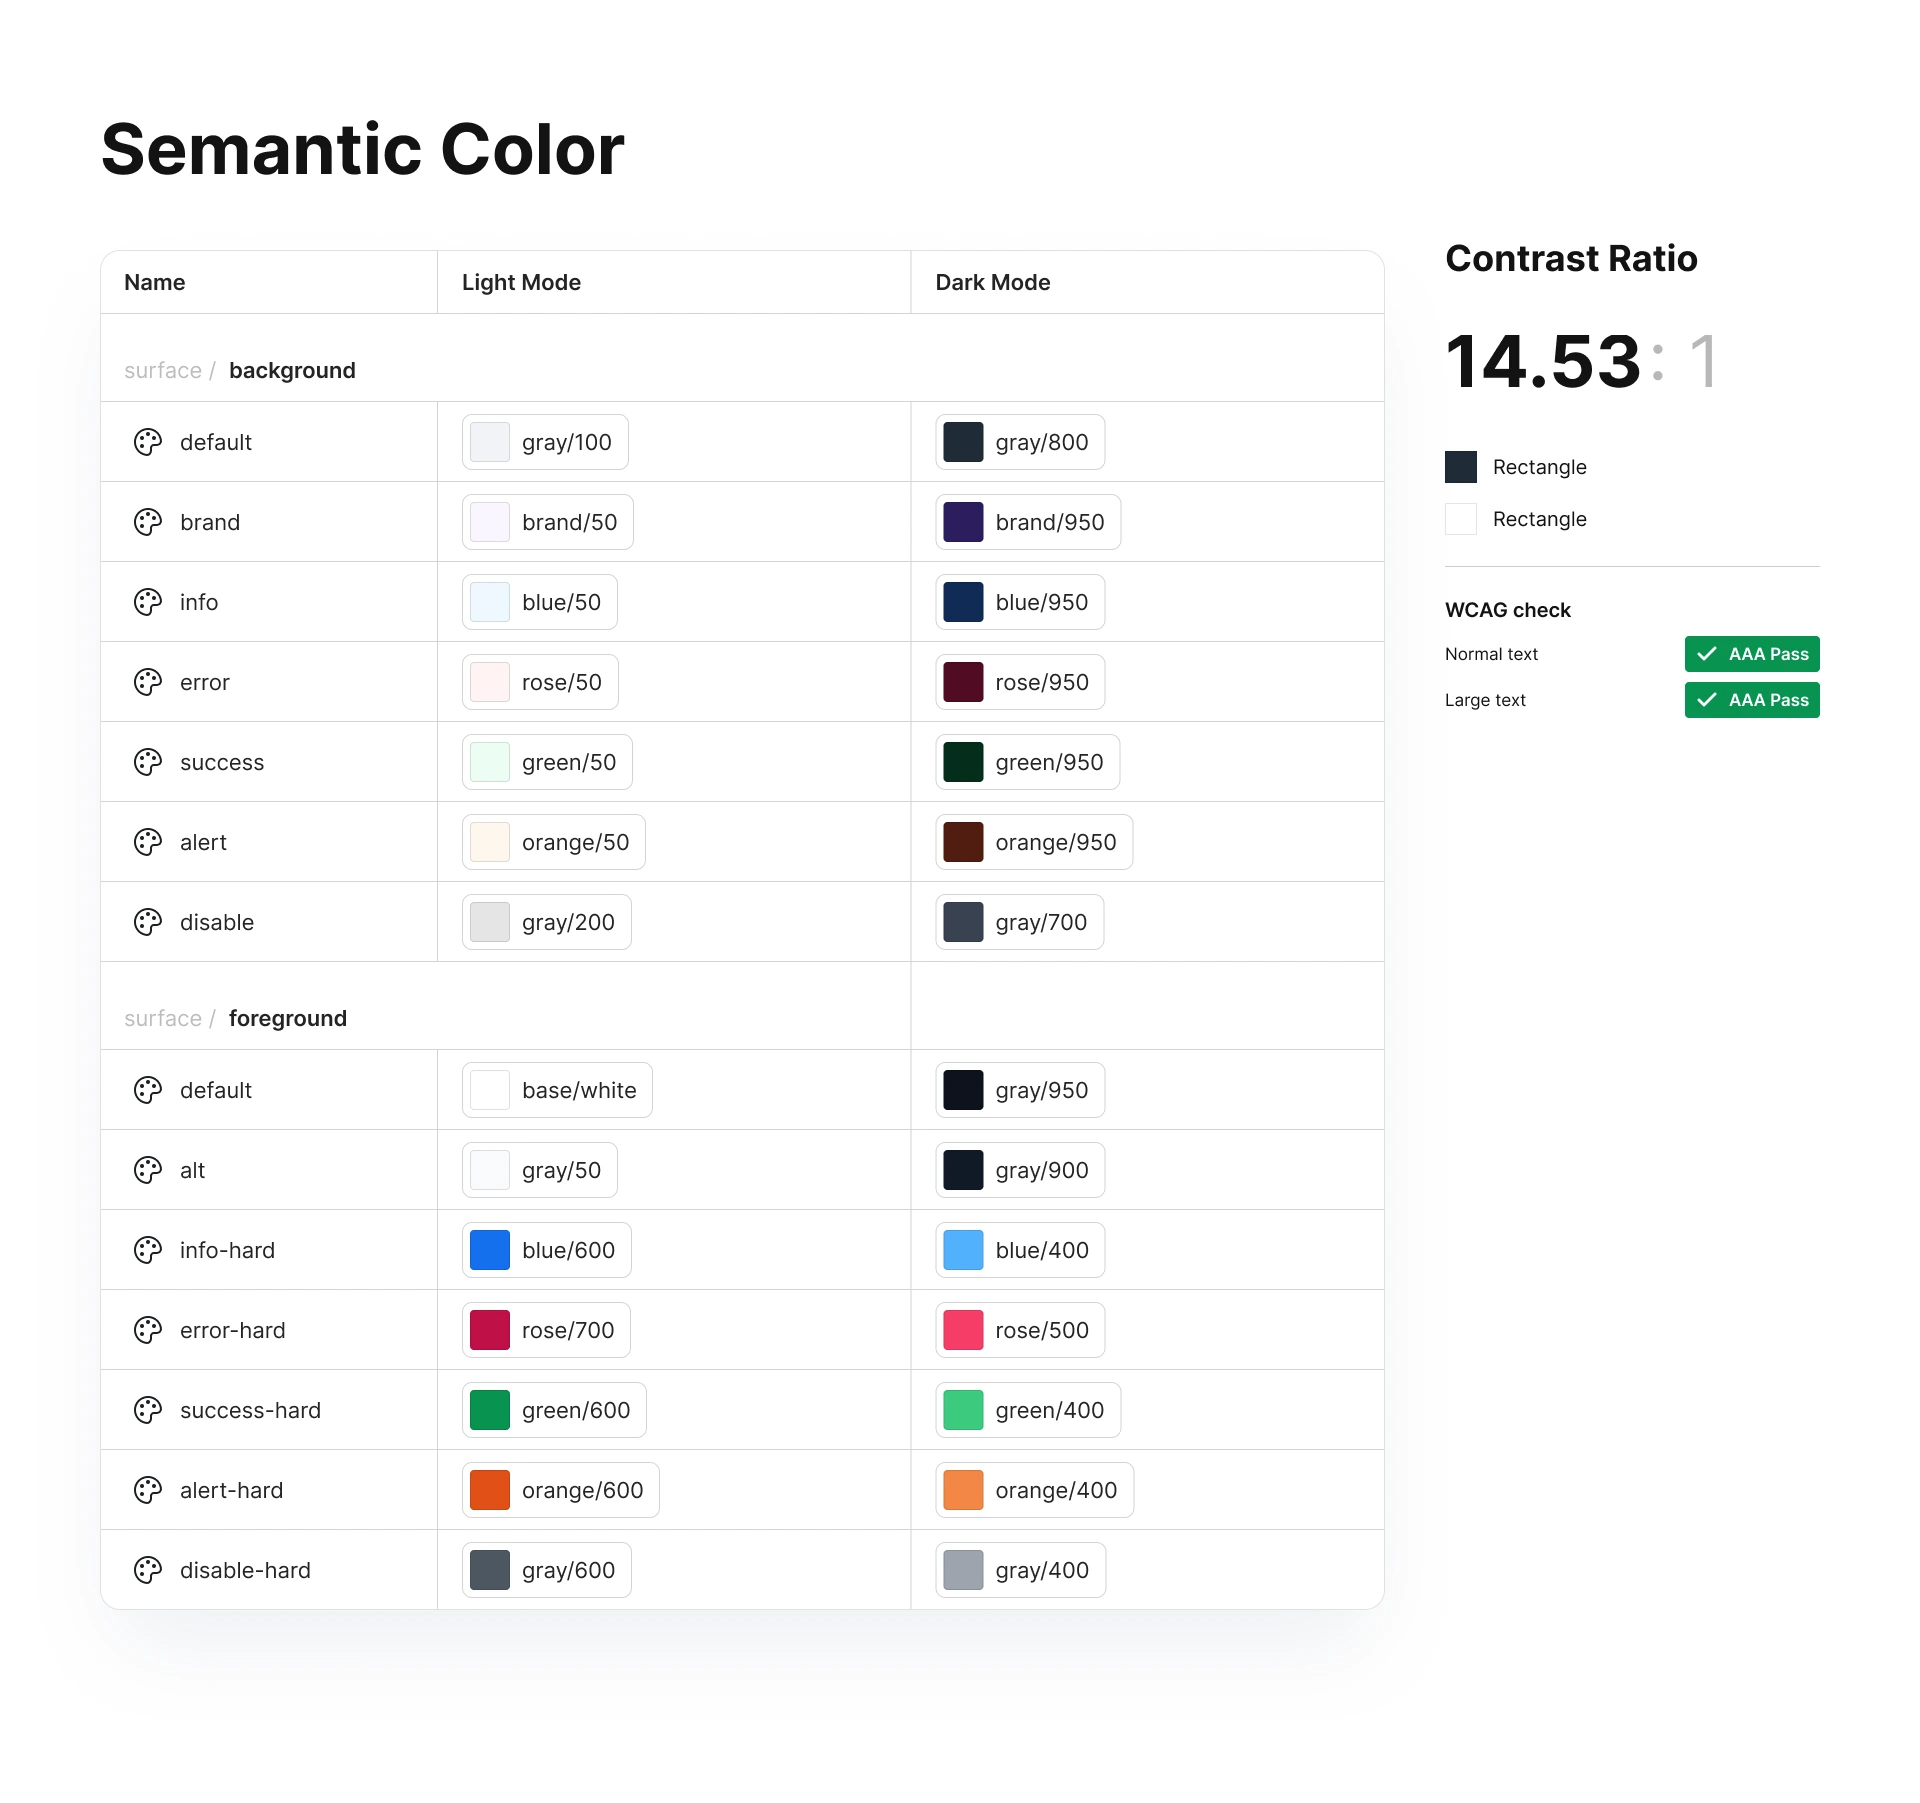Click the 'green/50' label
The width and height of the screenshot is (1920, 1803).
(569, 762)
